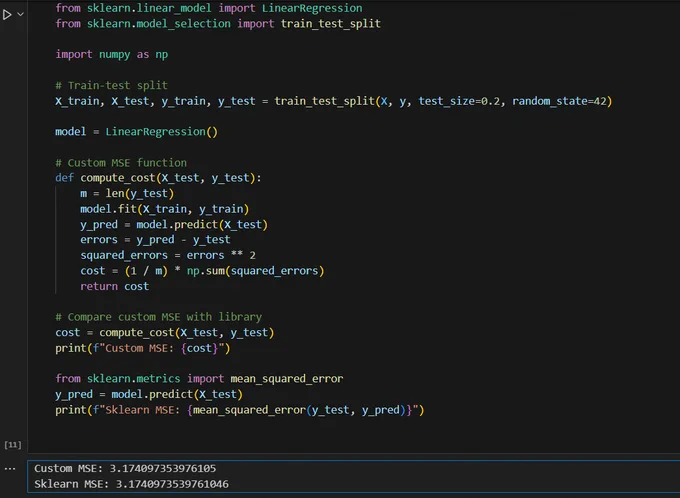
Task: Click 'cost = compute_cost(X_test, y_test)' line
Action: (x=164, y=333)
